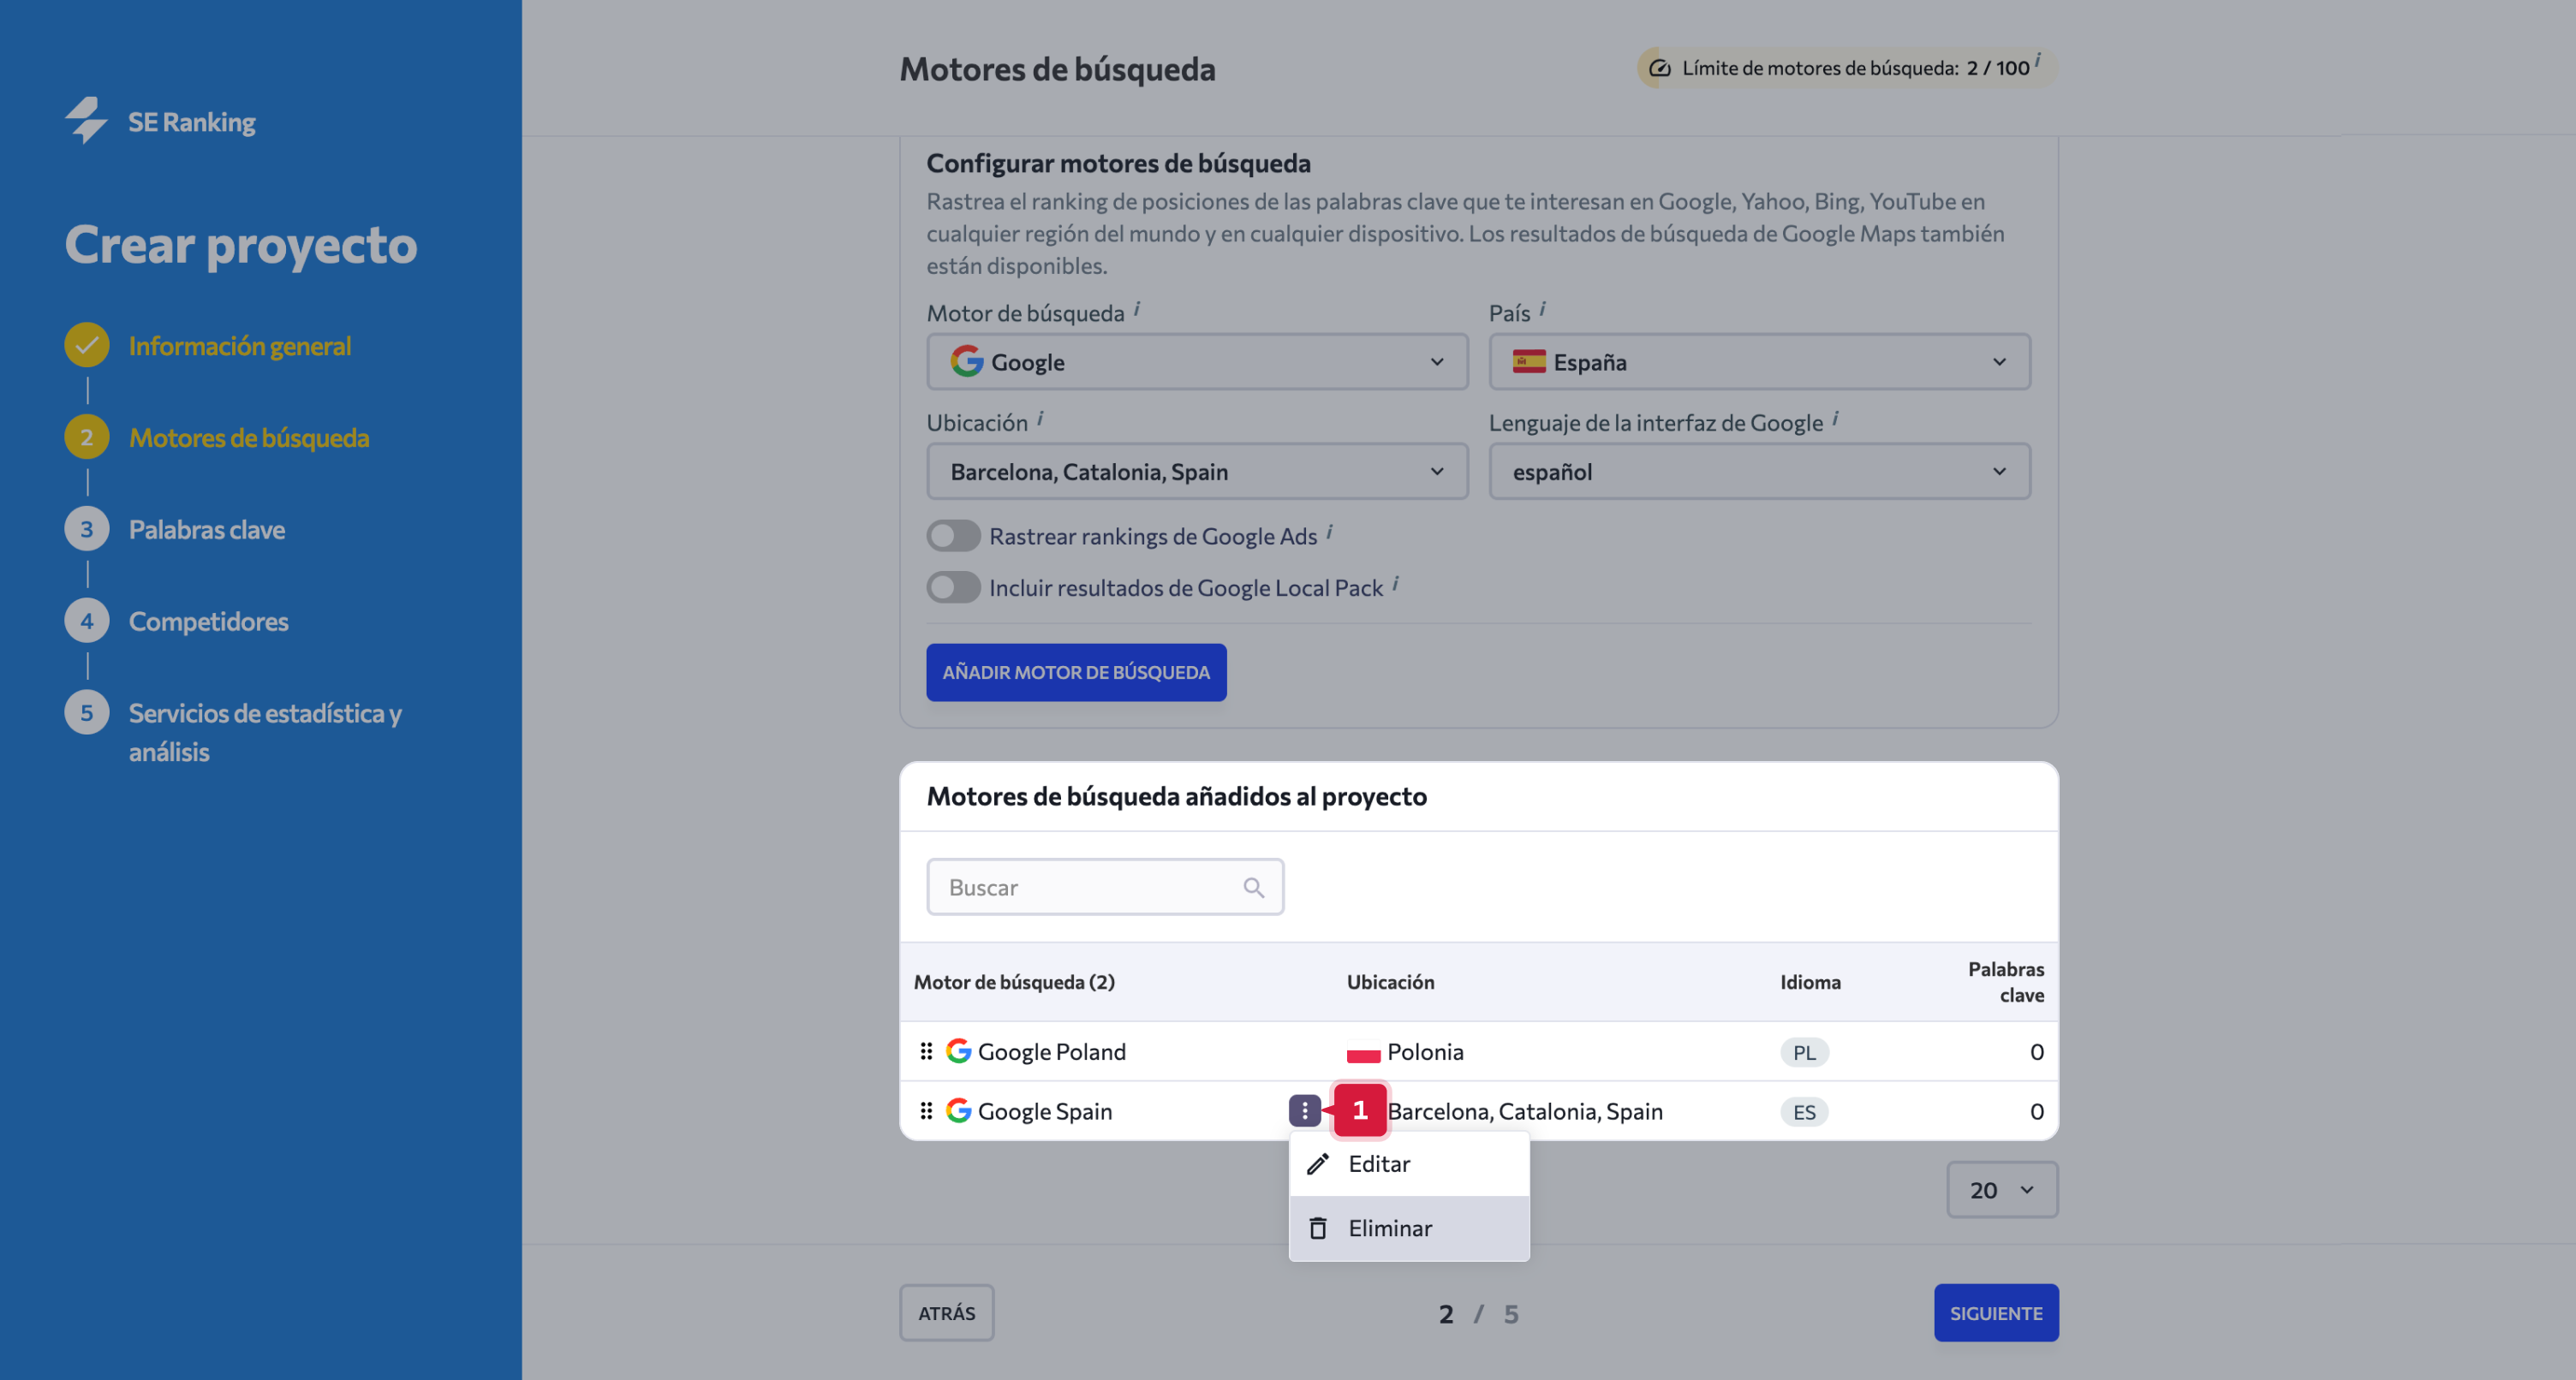Click step 4 circle in sidebar
This screenshot has height=1380, width=2576.
[87, 621]
